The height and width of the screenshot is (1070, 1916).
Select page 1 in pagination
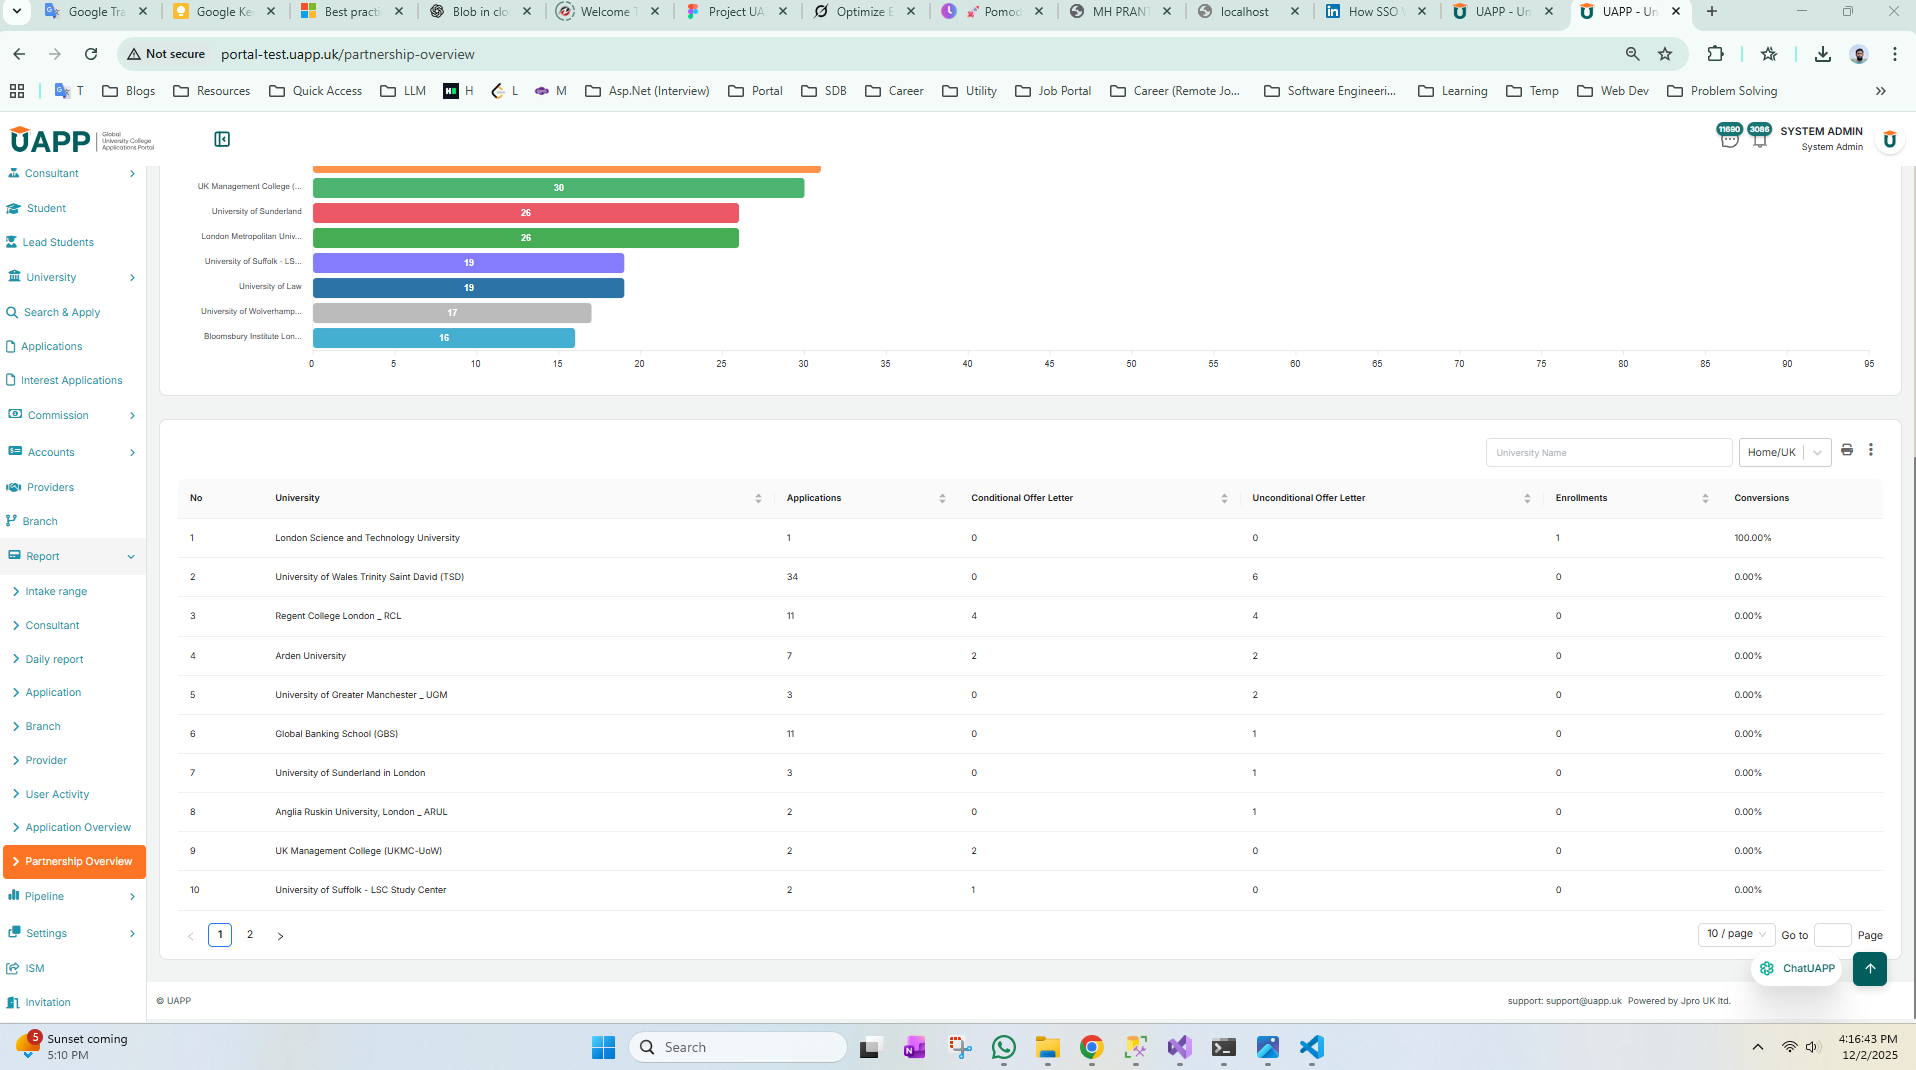tap(220, 935)
